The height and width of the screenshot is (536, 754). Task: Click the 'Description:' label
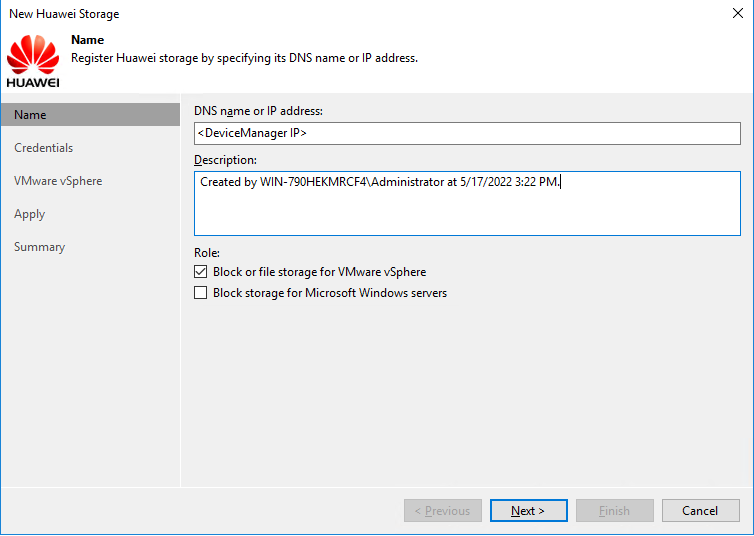[225, 160]
